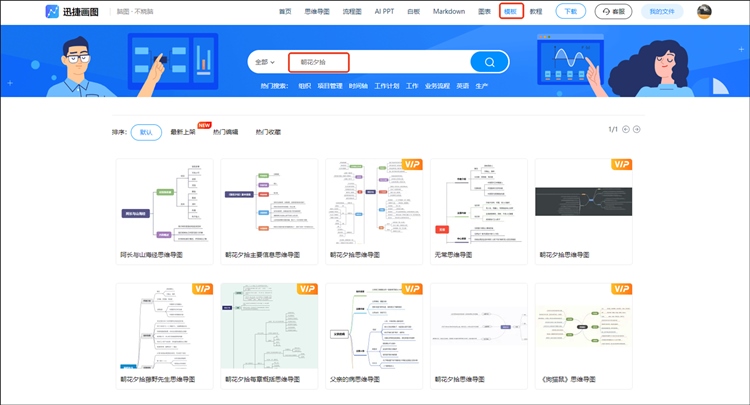Click the 迅捷画图 logo
750x405 pixels.
(72, 11)
